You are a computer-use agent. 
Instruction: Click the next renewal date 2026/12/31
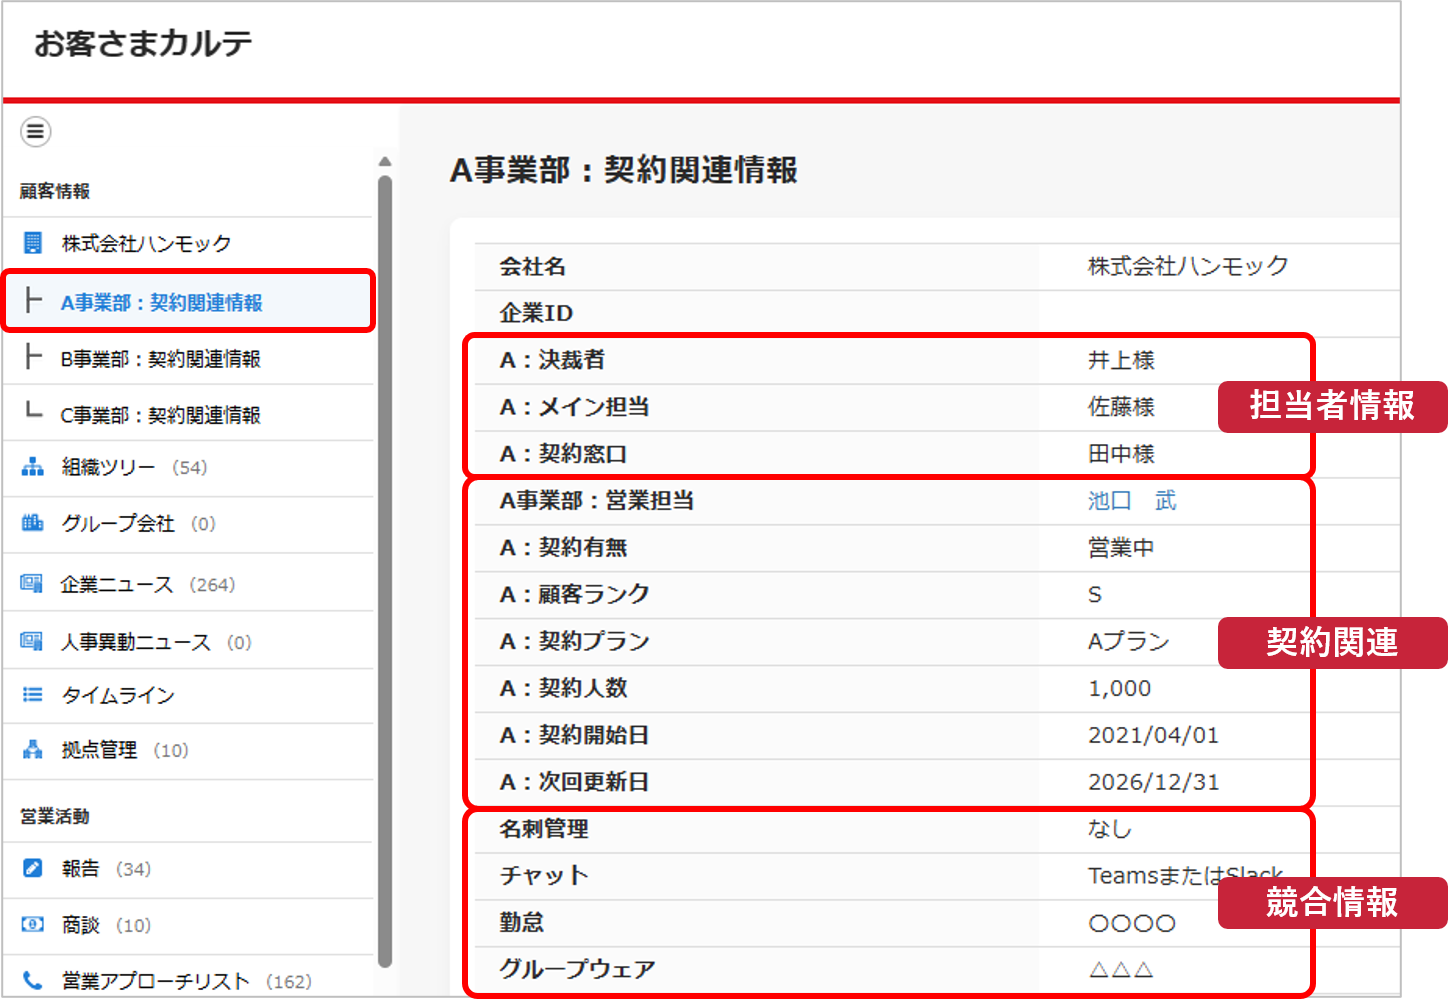[x=1153, y=782]
